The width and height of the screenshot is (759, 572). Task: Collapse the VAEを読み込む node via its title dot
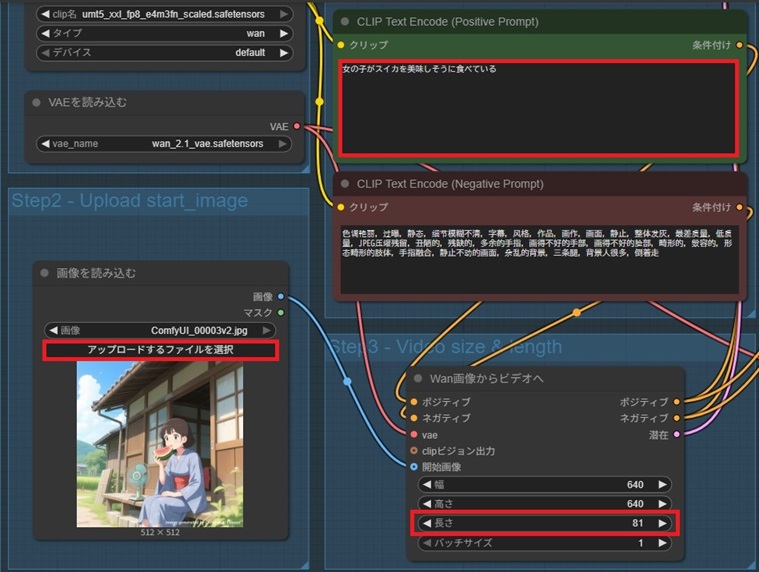[36, 102]
